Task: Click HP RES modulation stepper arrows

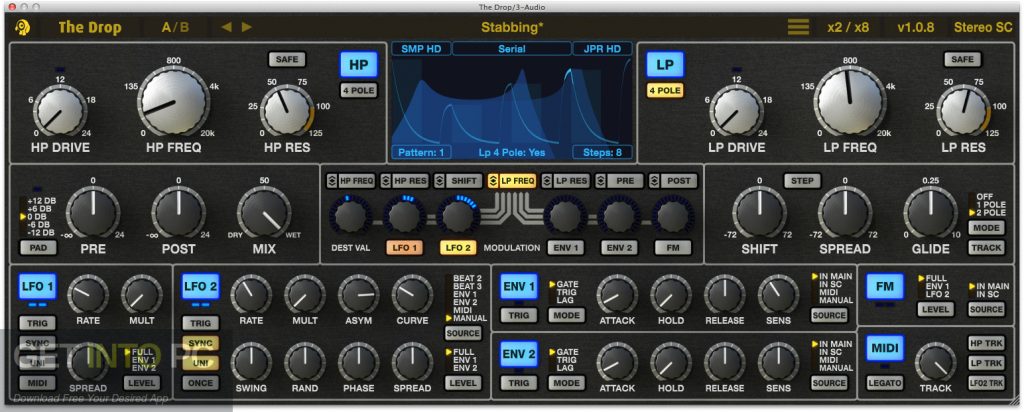Action: pyautogui.click(x=385, y=181)
